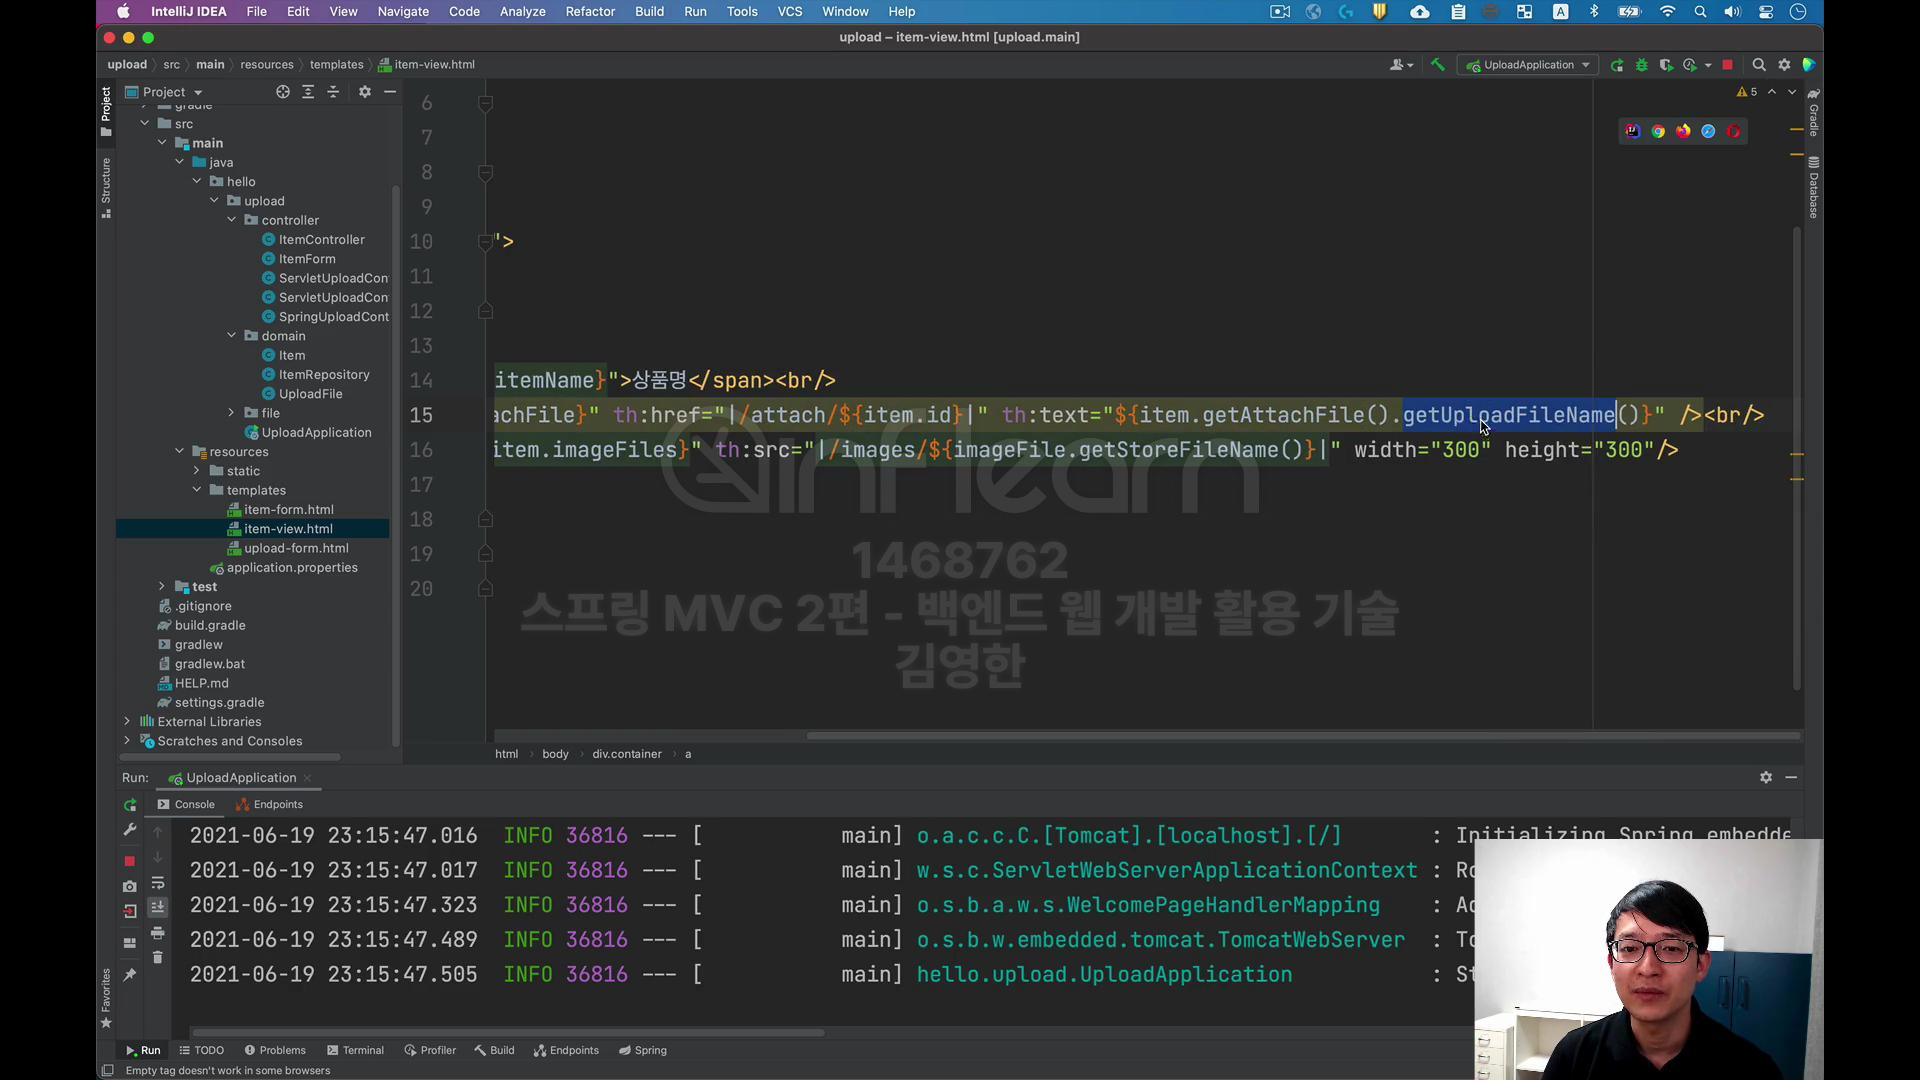This screenshot has width=1920, height=1080.
Task: Open item-form.html in the project tree
Action: pos(288,510)
